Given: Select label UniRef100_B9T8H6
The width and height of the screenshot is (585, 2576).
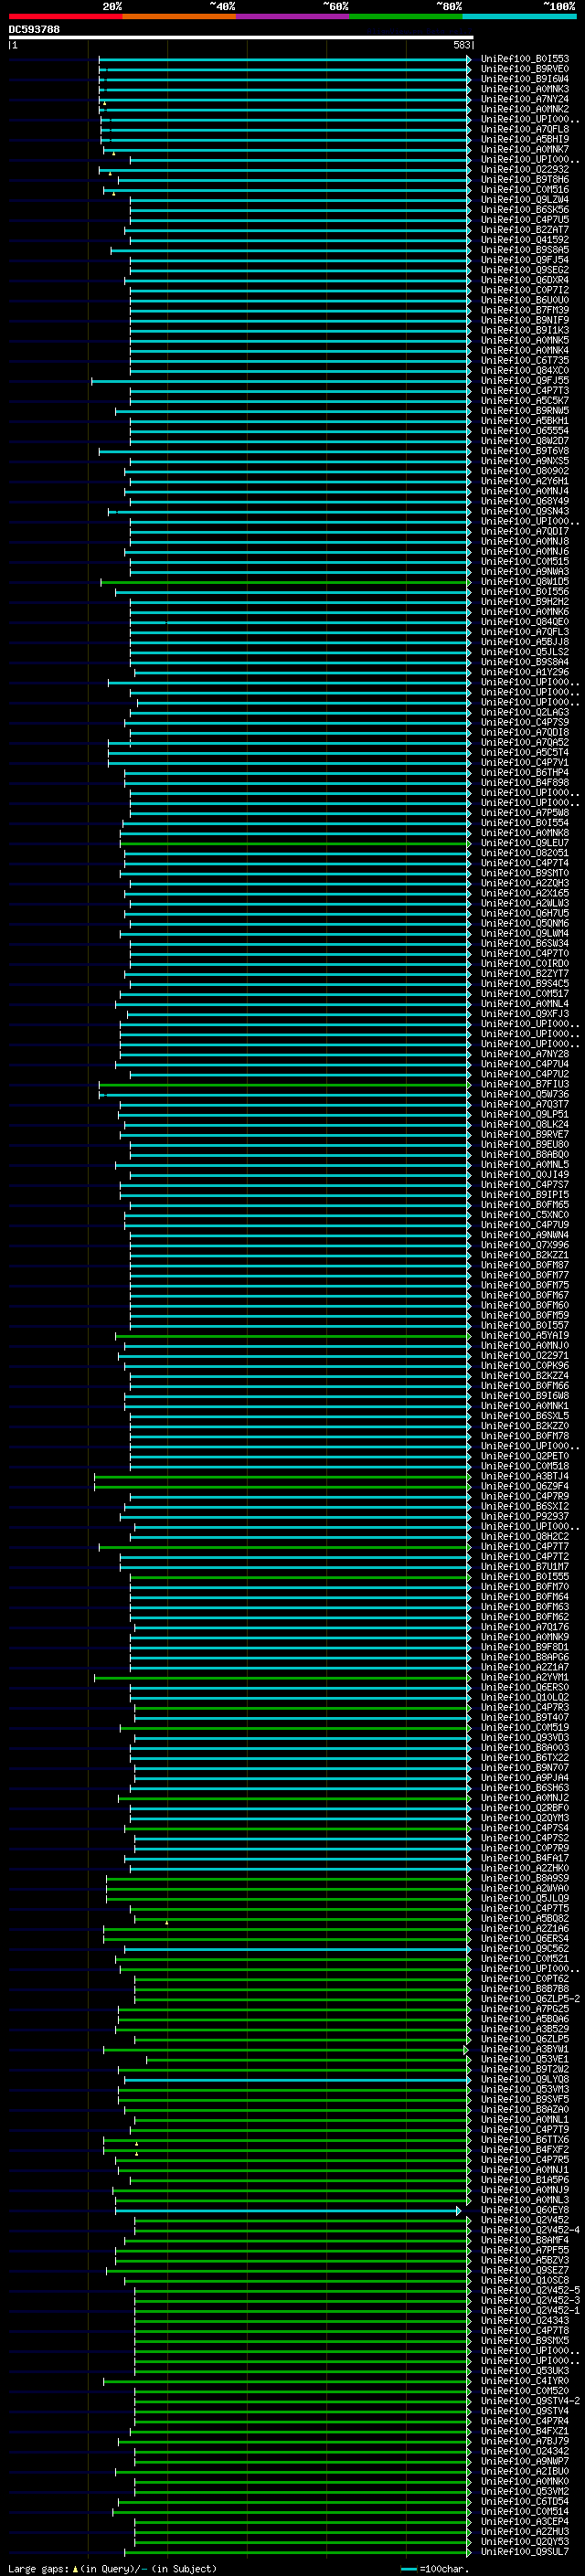Looking at the screenshot, I should click(x=524, y=180).
